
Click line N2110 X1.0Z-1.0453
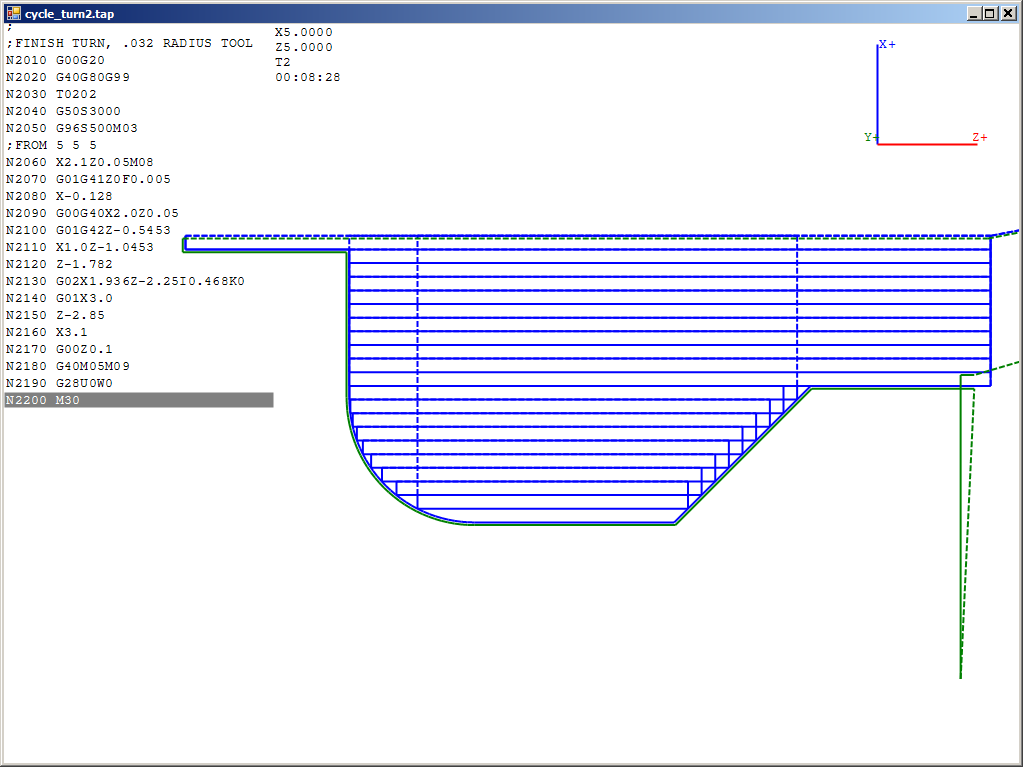(80, 247)
